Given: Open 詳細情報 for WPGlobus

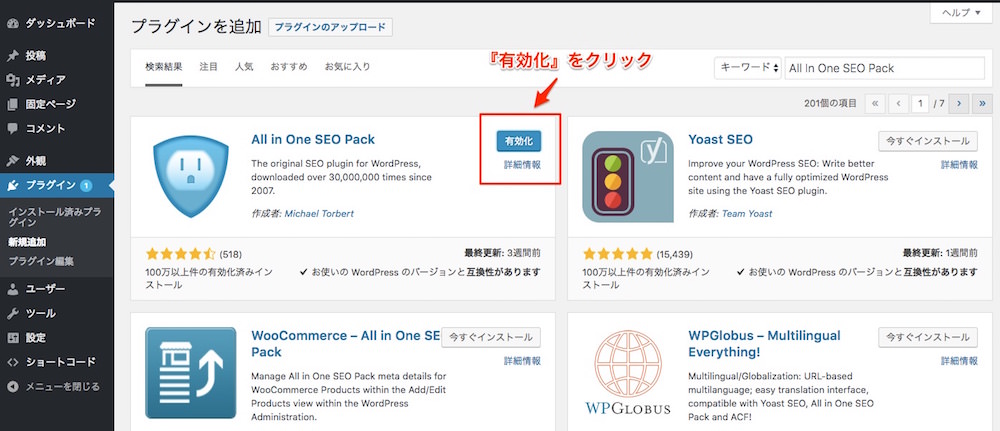Looking at the screenshot, I should (959, 360).
